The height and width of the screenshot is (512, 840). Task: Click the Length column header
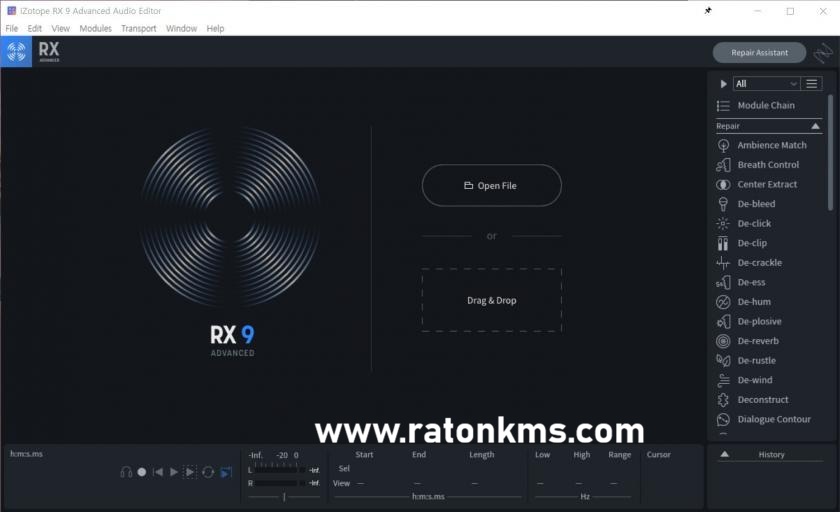482,454
